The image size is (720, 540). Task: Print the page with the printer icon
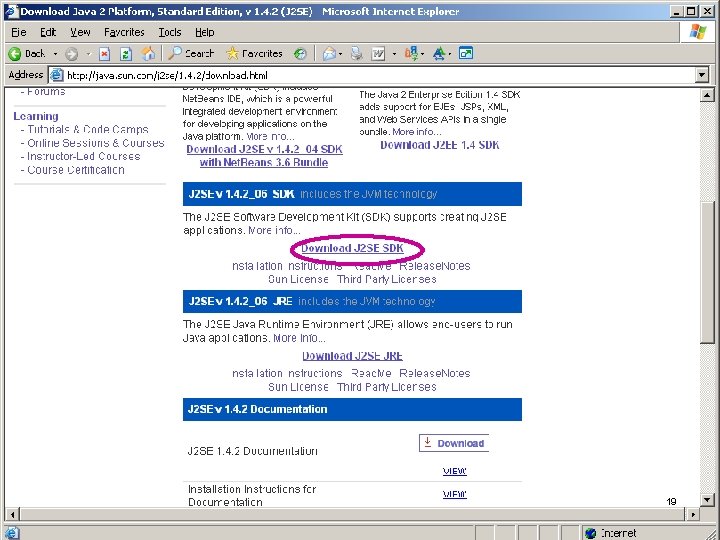356,54
